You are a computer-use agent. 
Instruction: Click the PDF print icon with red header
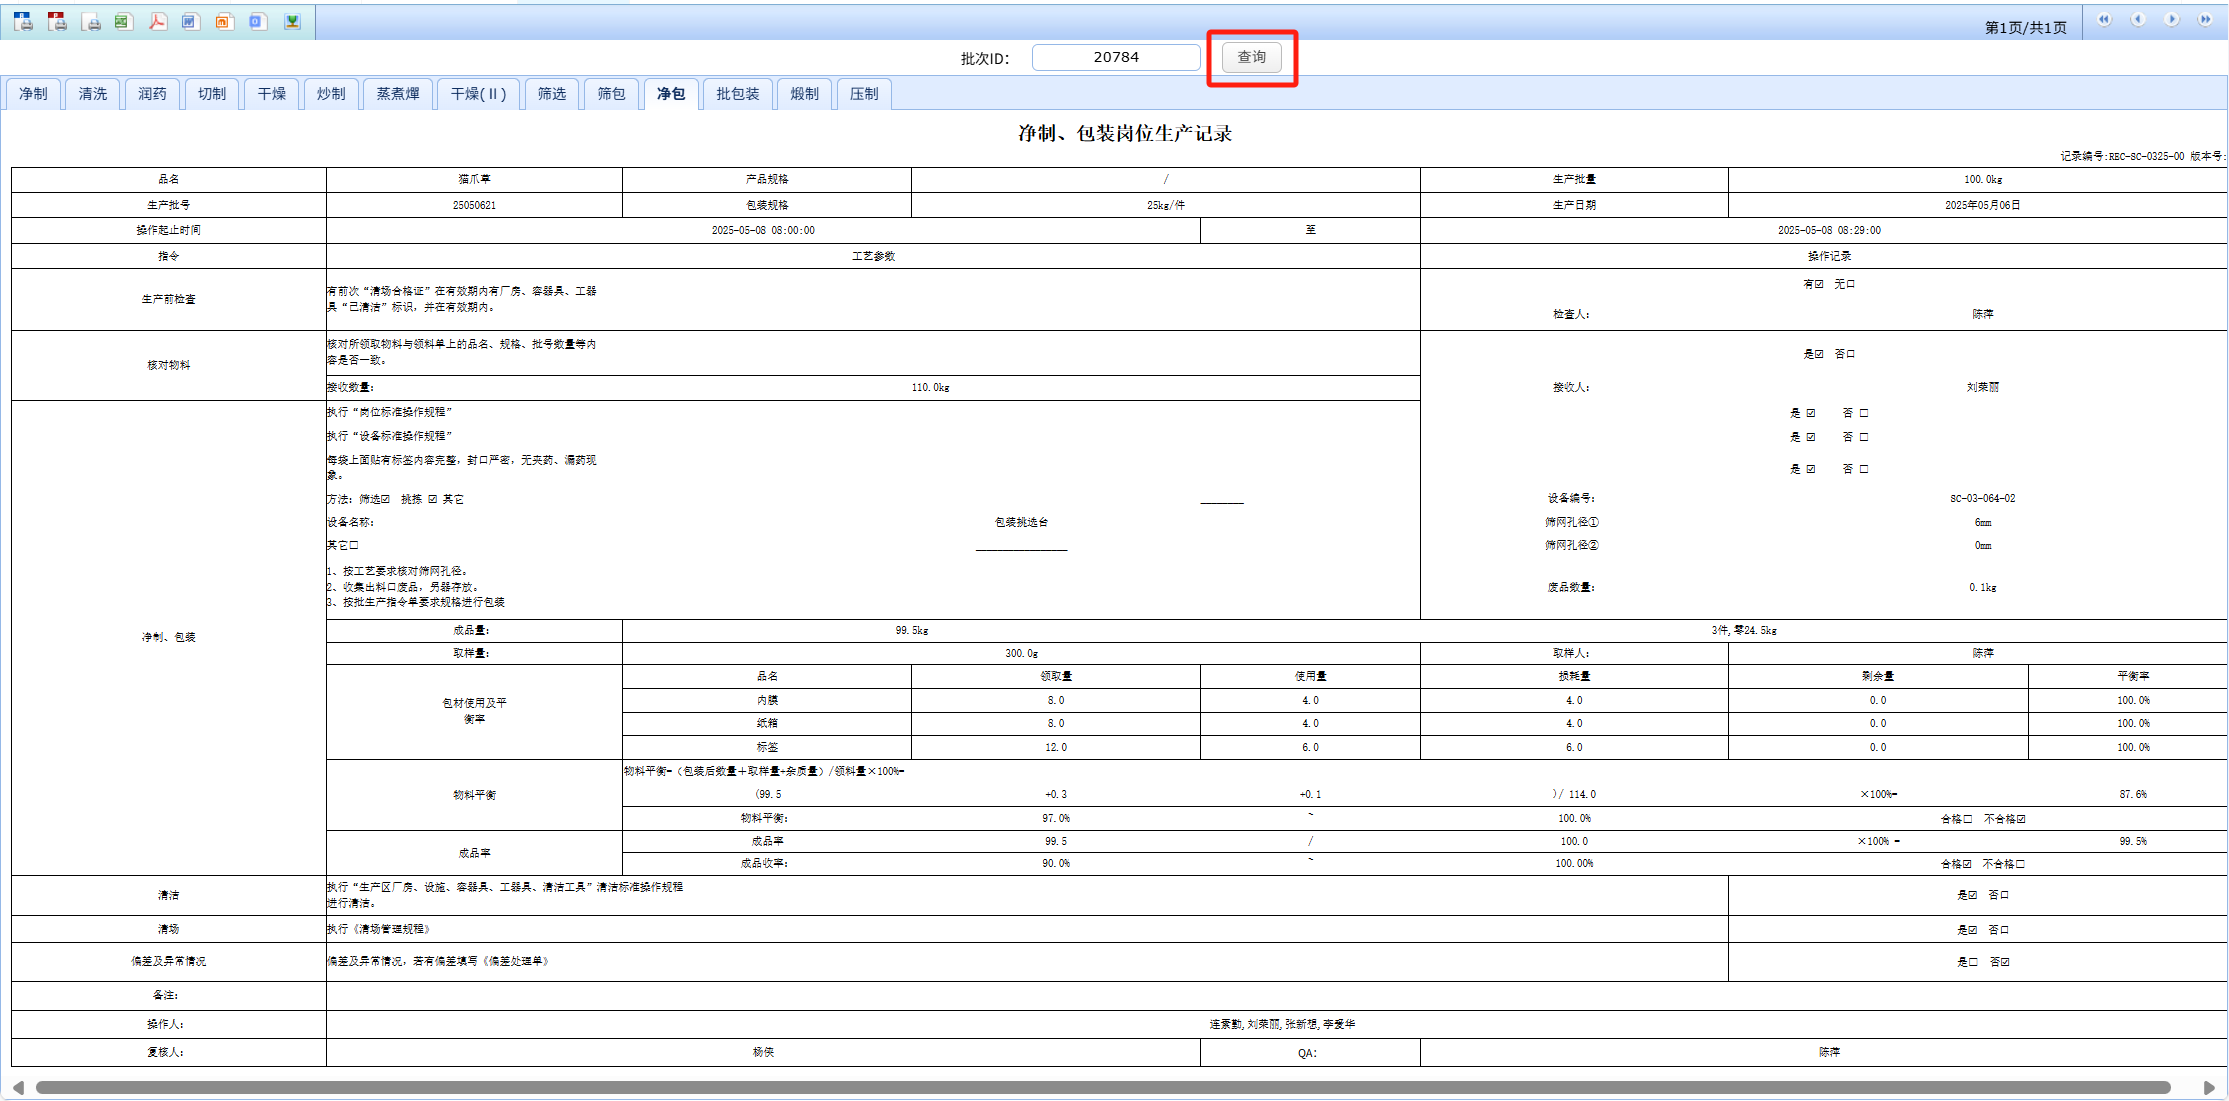coord(57,21)
